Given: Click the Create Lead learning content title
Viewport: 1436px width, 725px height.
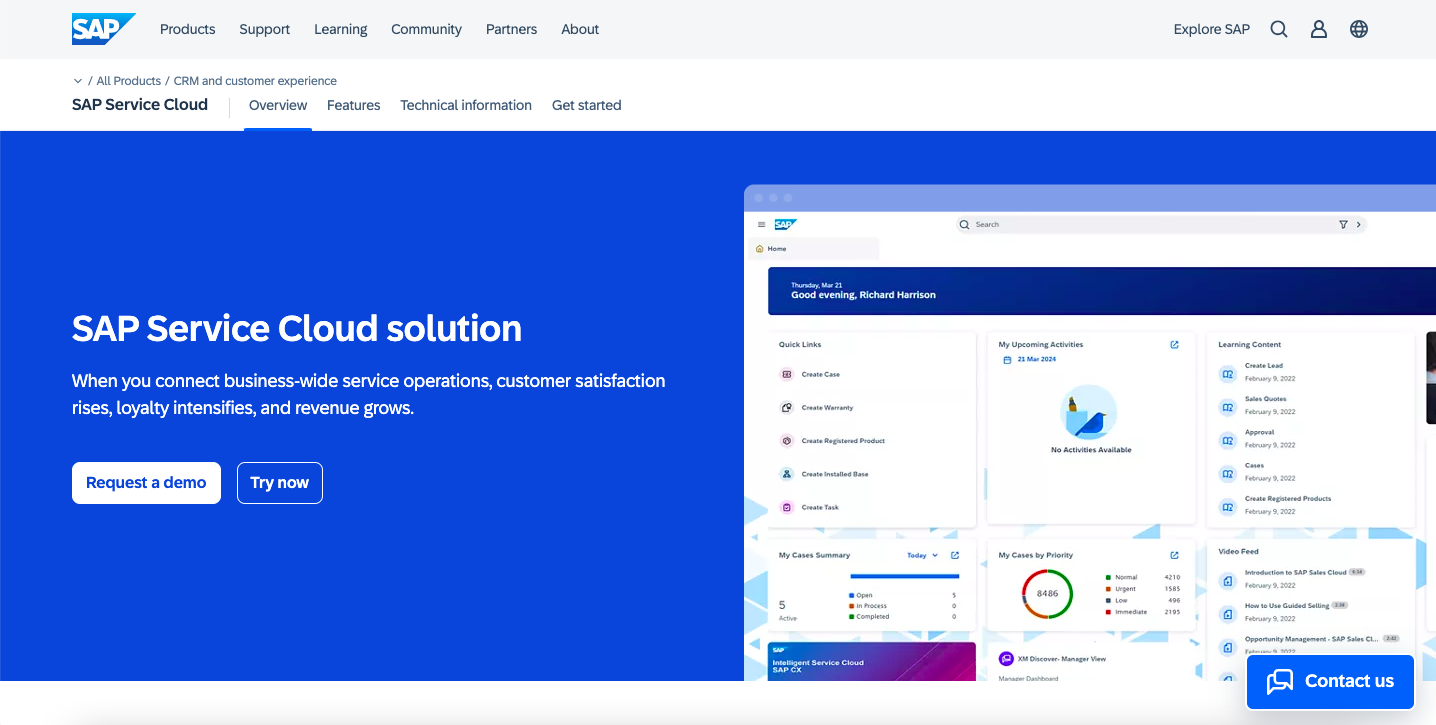Looking at the screenshot, I should coord(1264,366).
